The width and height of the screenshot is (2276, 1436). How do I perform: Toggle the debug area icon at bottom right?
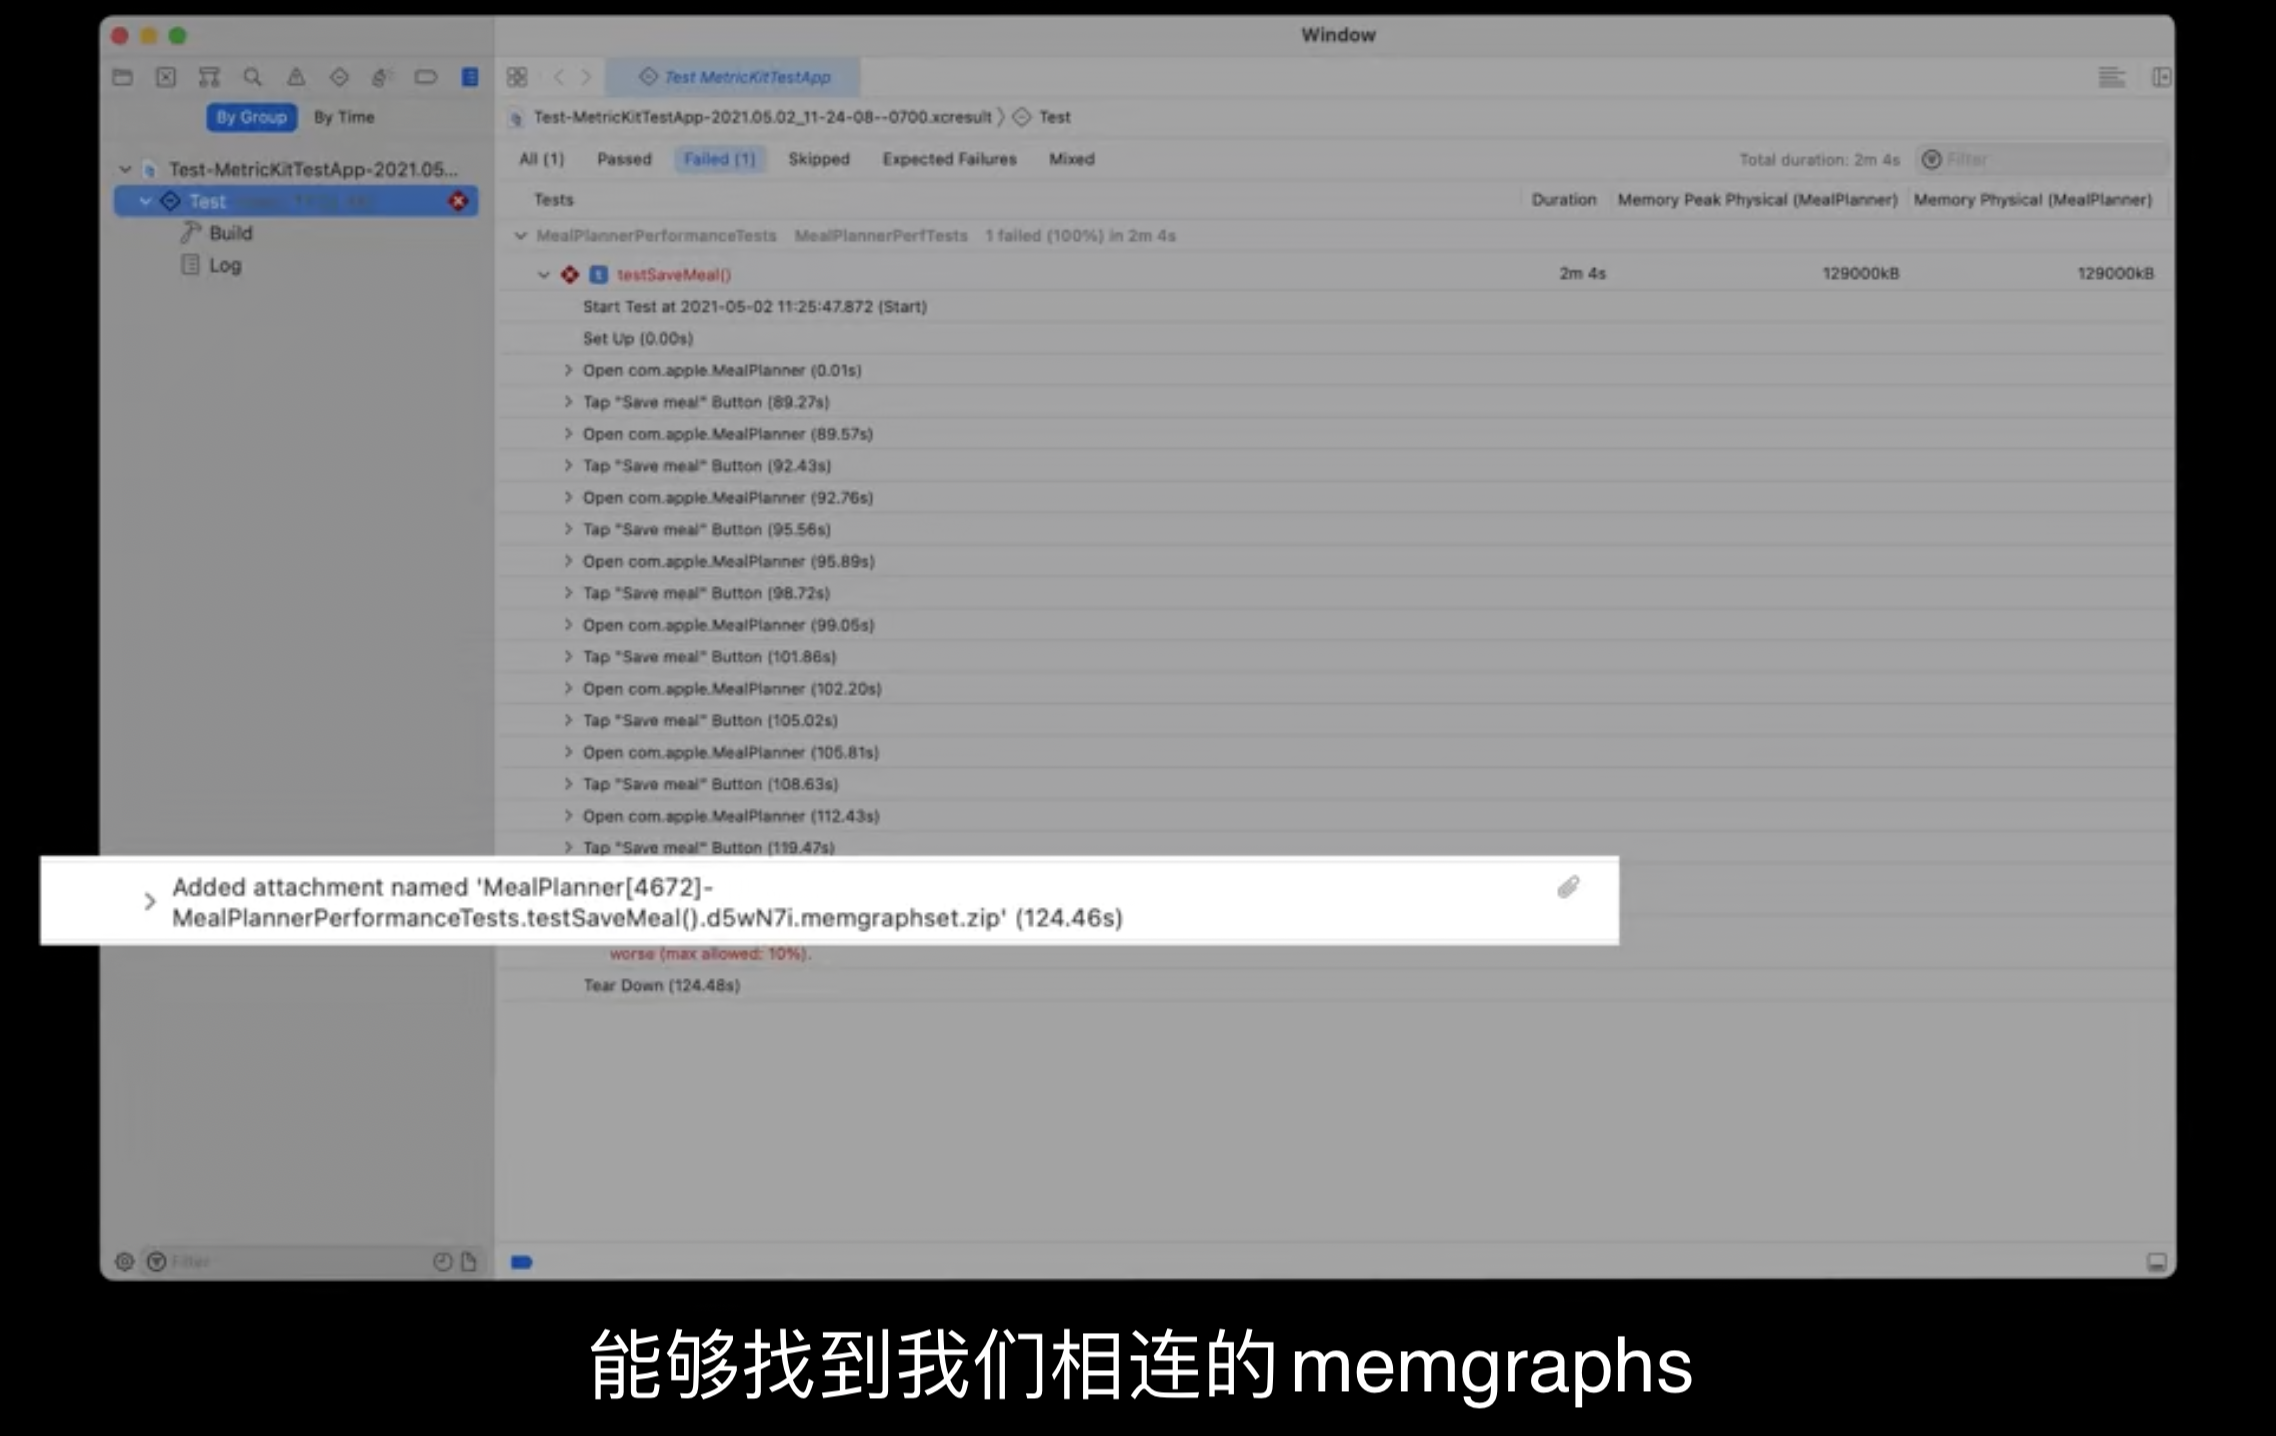tap(2157, 1262)
